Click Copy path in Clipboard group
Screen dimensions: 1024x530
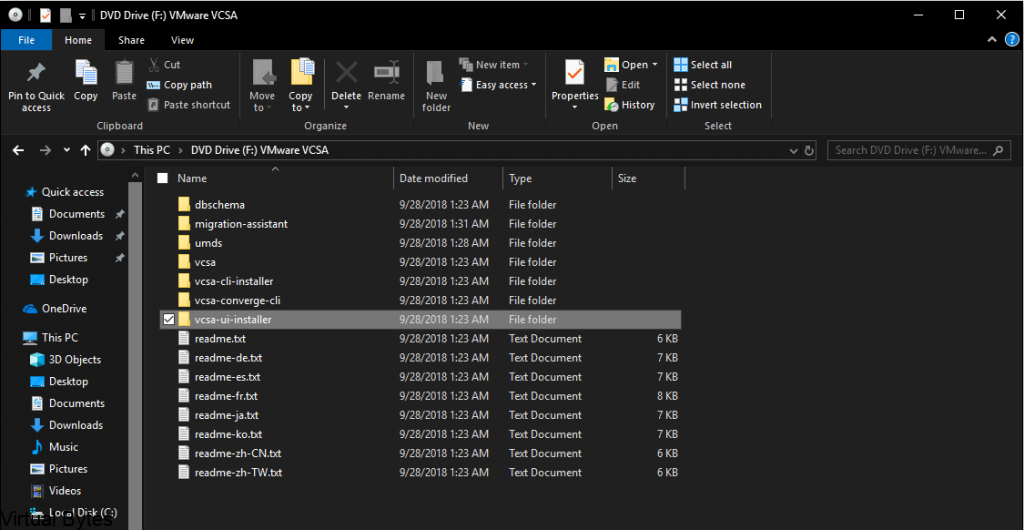coord(179,85)
